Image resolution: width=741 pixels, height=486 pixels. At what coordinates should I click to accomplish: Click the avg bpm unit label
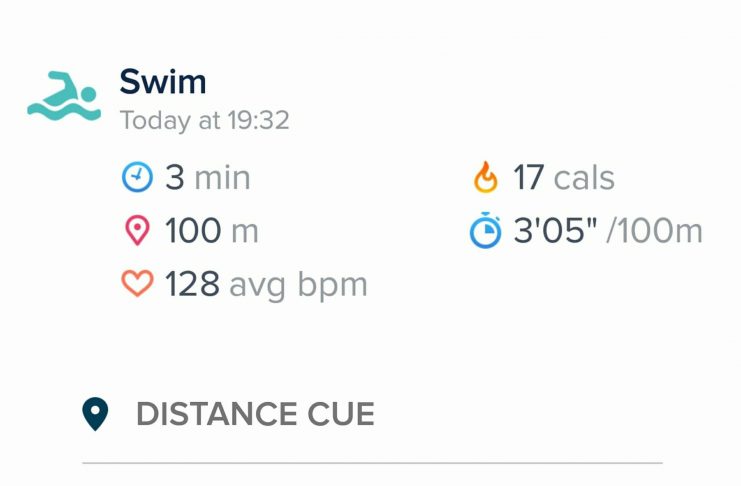(x=298, y=286)
